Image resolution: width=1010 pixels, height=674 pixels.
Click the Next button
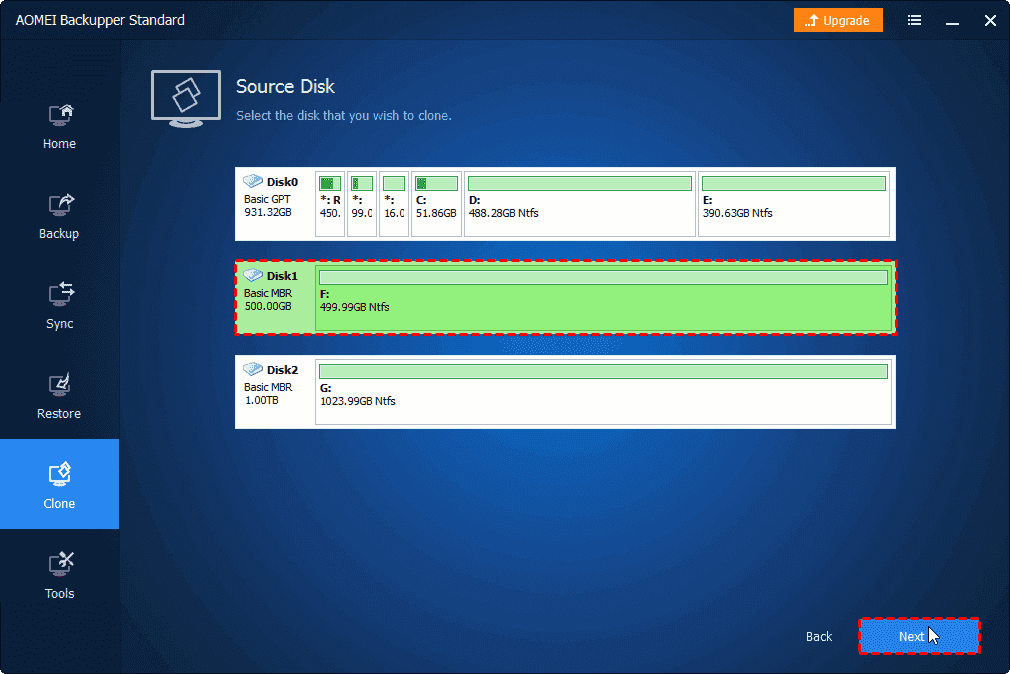(x=919, y=636)
